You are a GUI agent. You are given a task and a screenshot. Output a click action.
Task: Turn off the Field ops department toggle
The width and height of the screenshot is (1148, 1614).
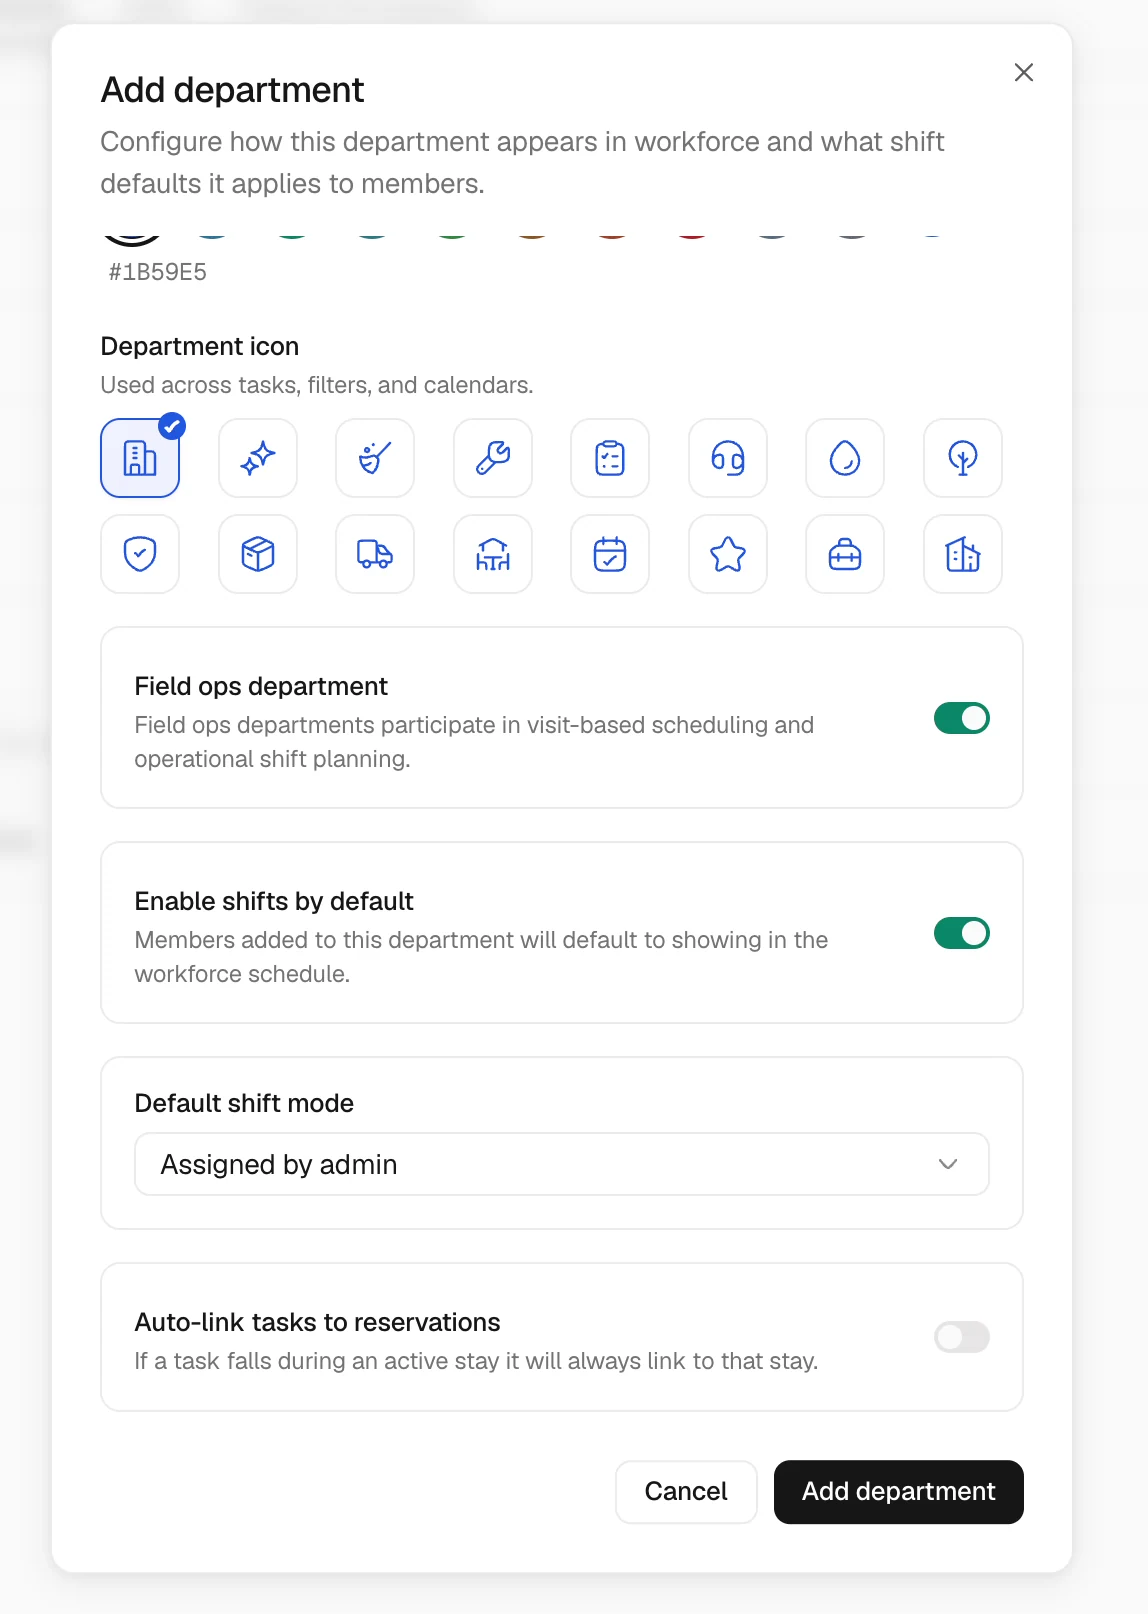pos(962,718)
